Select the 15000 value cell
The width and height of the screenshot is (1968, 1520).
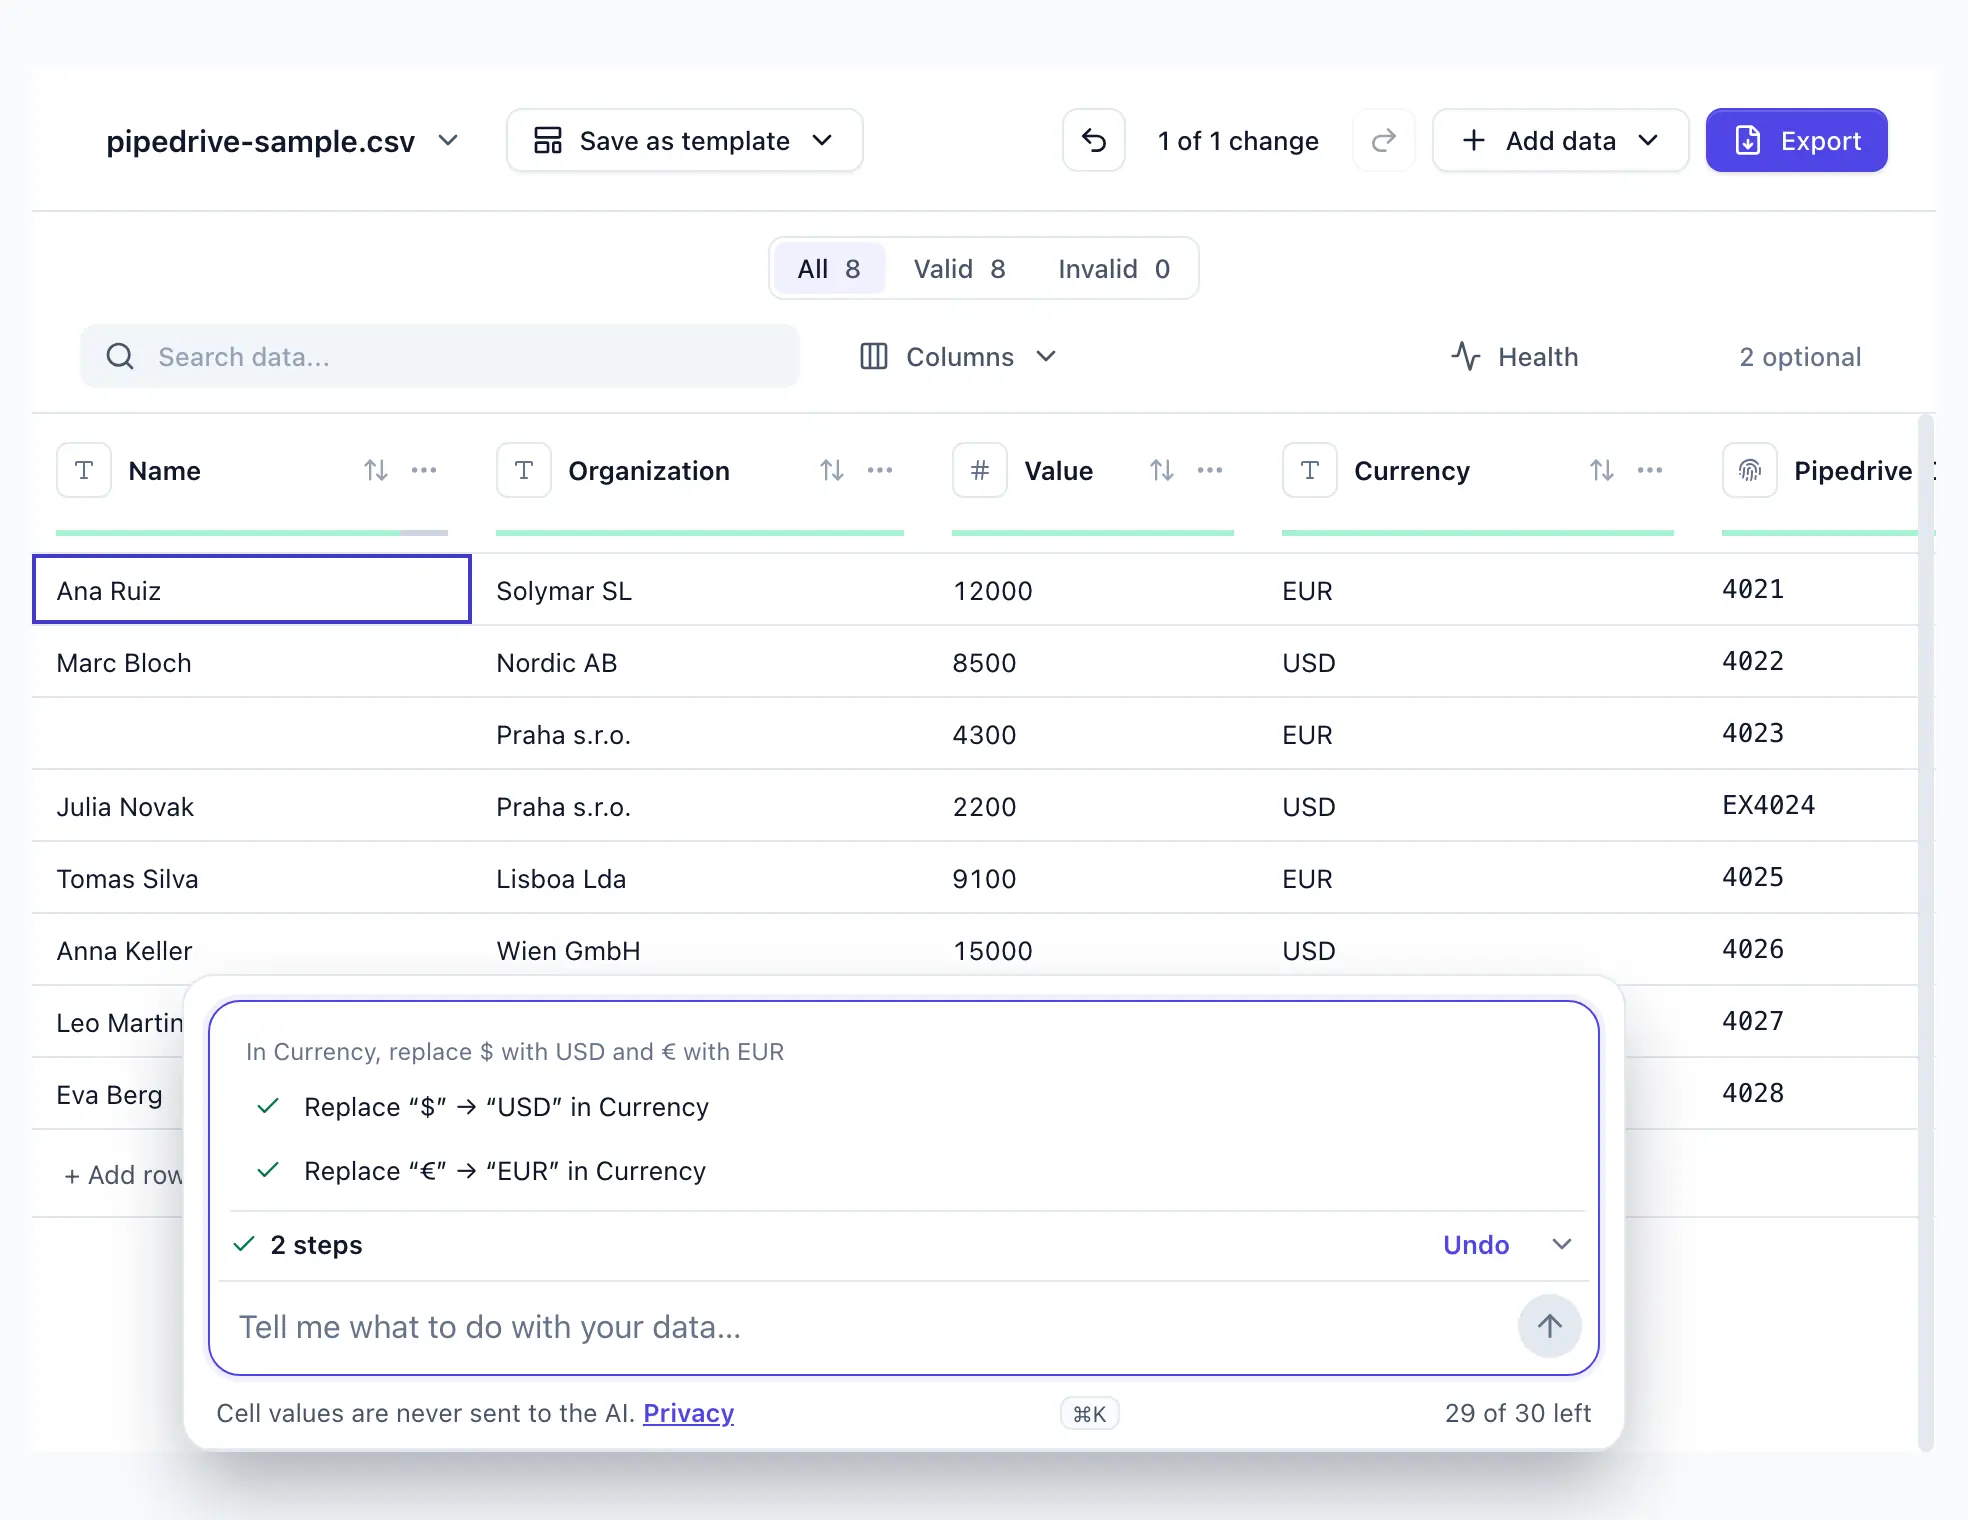click(x=1093, y=950)
